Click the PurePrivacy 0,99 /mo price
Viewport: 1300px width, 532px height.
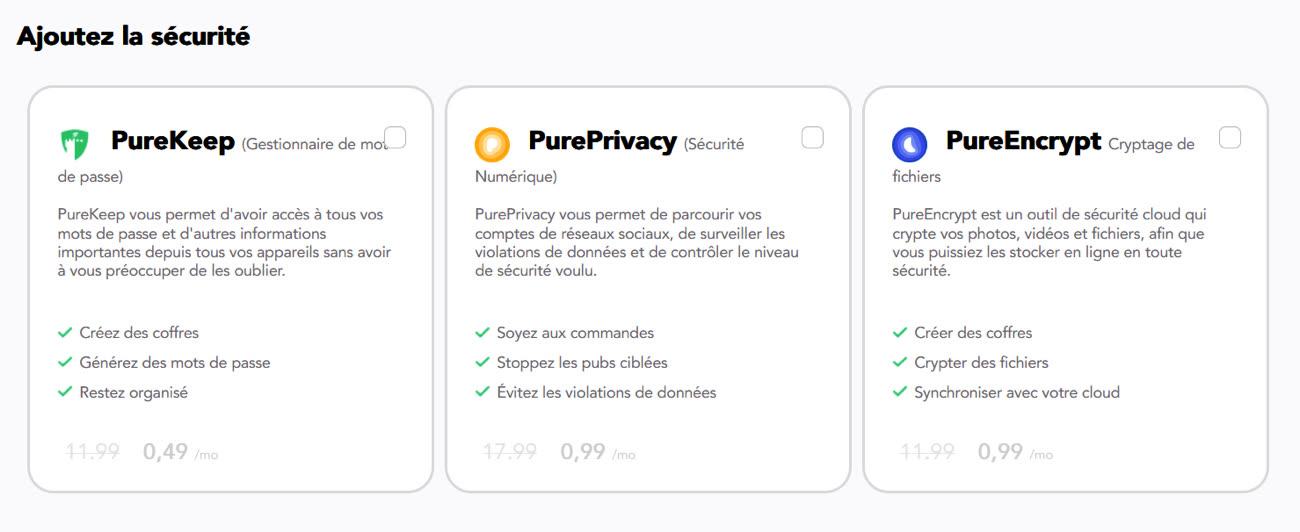pos(598,452)
